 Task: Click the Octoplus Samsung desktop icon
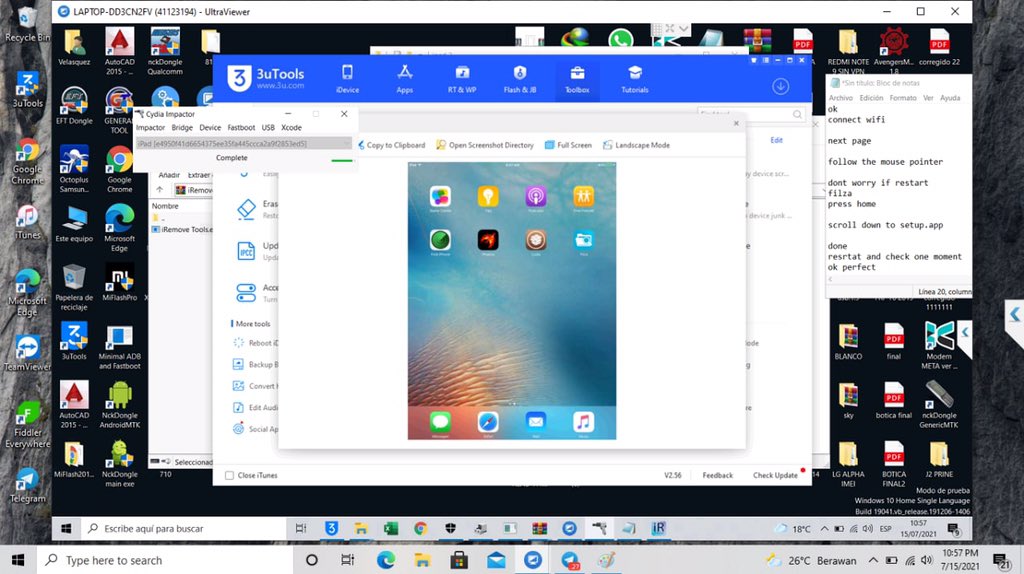pos(74,168)
